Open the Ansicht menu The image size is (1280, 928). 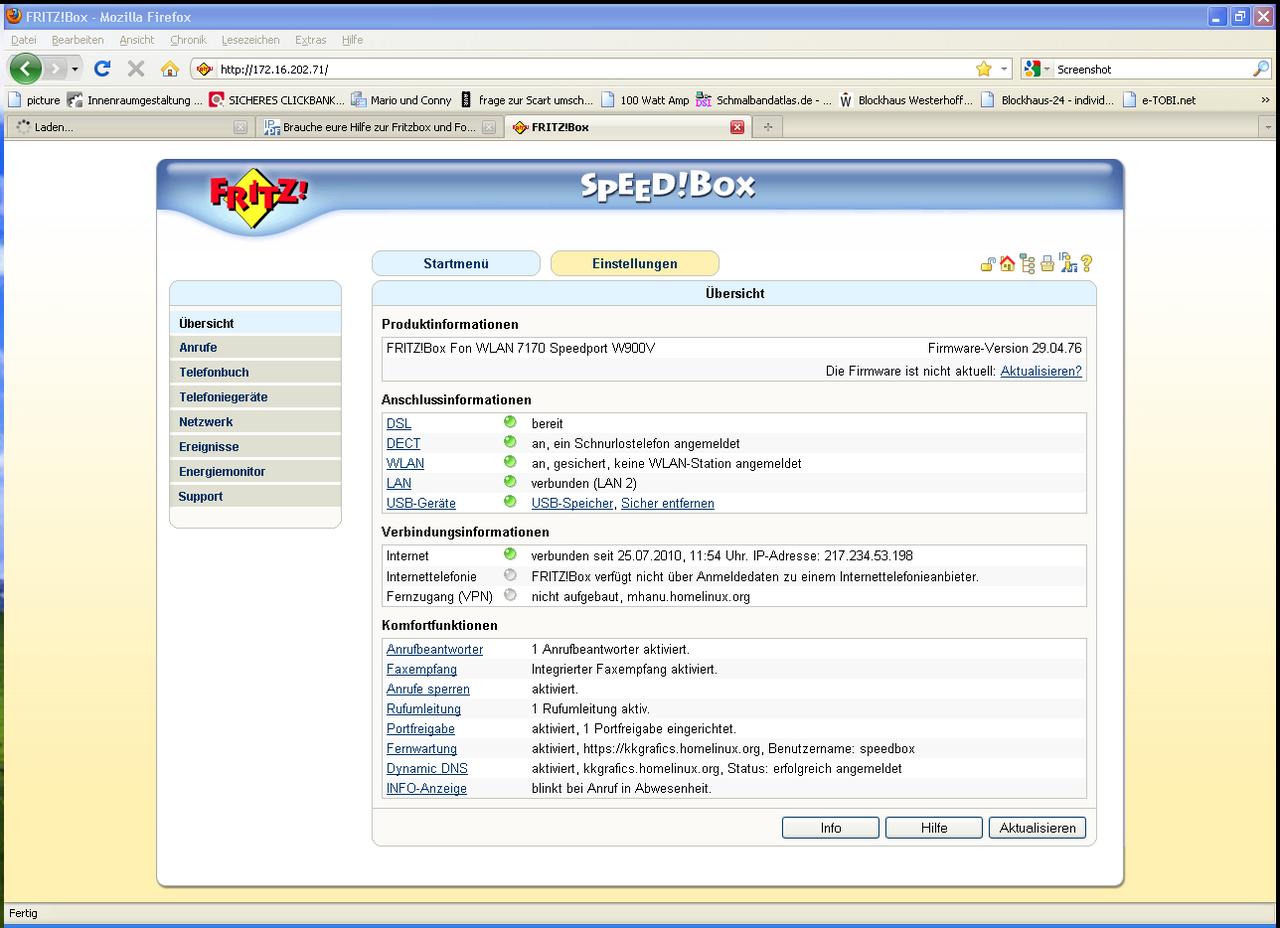[x=137, y=40]
